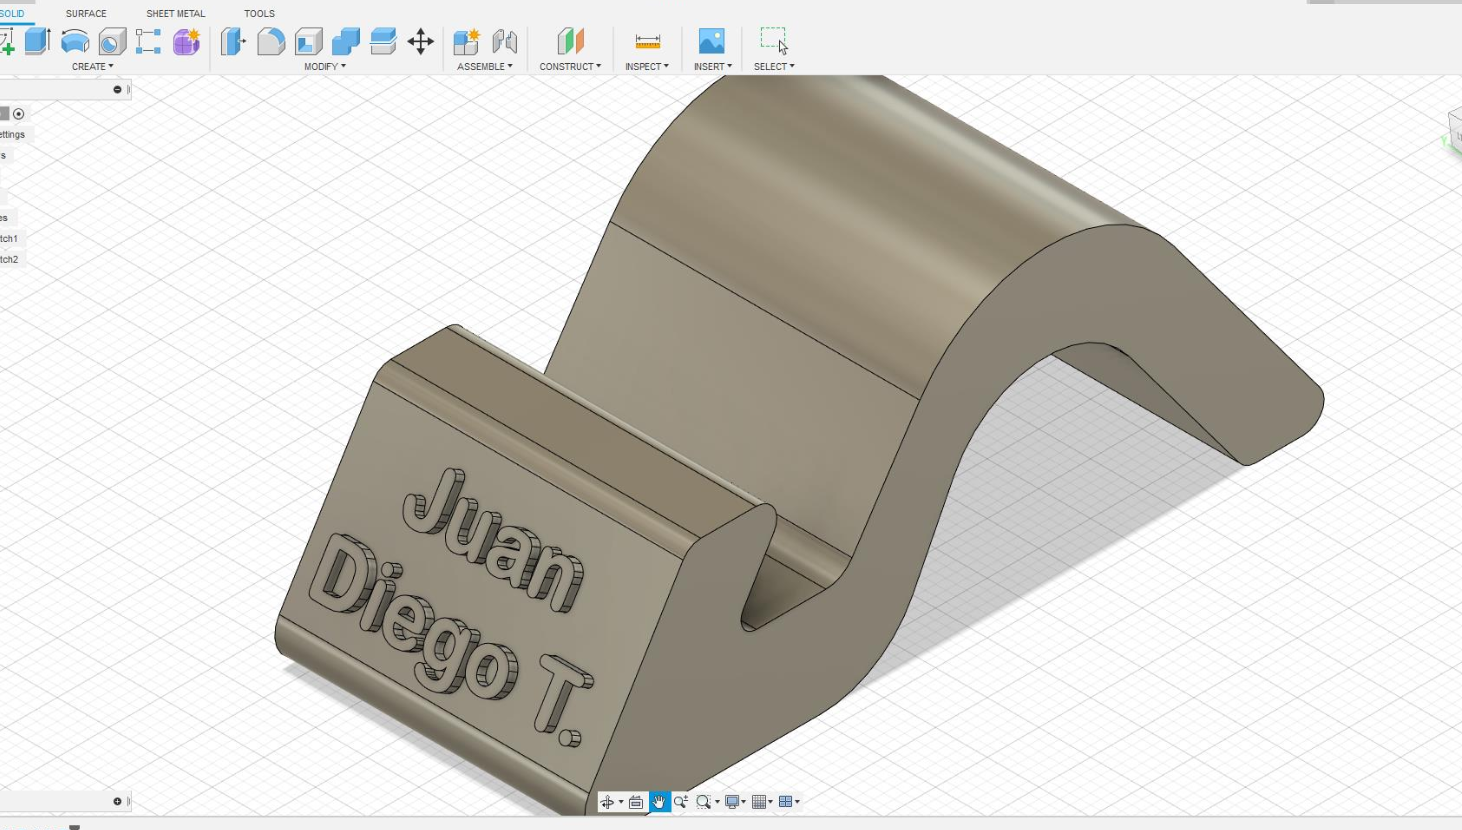Activate the Move/Copy tool
Viewport: 1462px width, 830px height.
pos(421,41)
